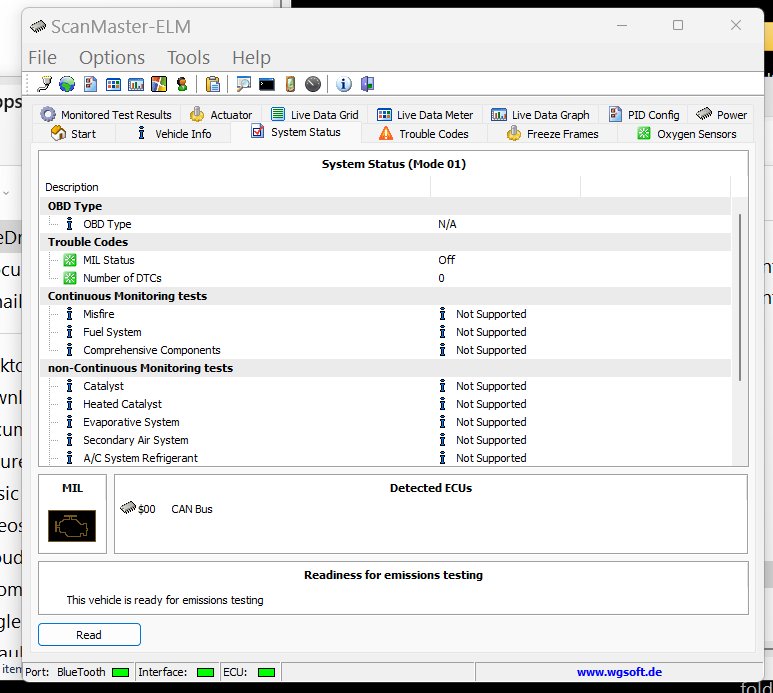This screenshot has height=693, width=773.
Task: Switch to the Live Data Meter tab
Action: (424, 115)
